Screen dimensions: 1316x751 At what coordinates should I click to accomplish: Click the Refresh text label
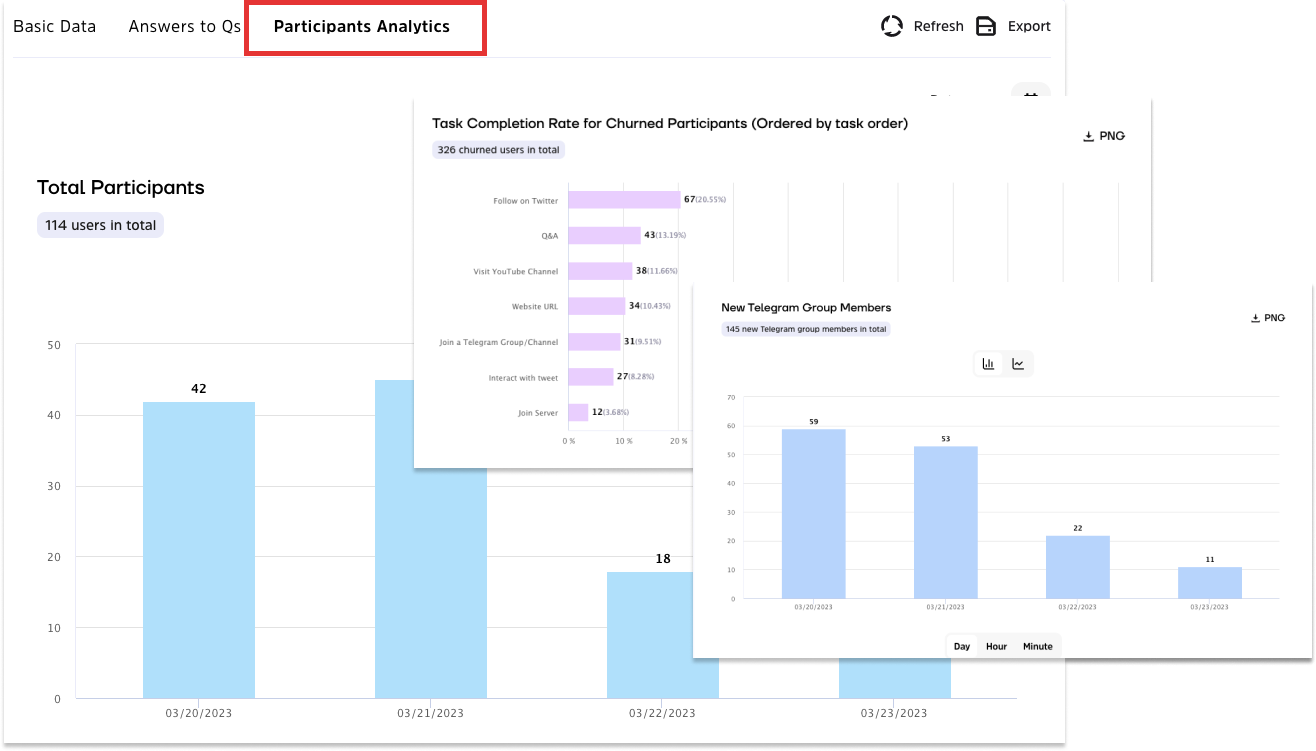tap(938, 27)
